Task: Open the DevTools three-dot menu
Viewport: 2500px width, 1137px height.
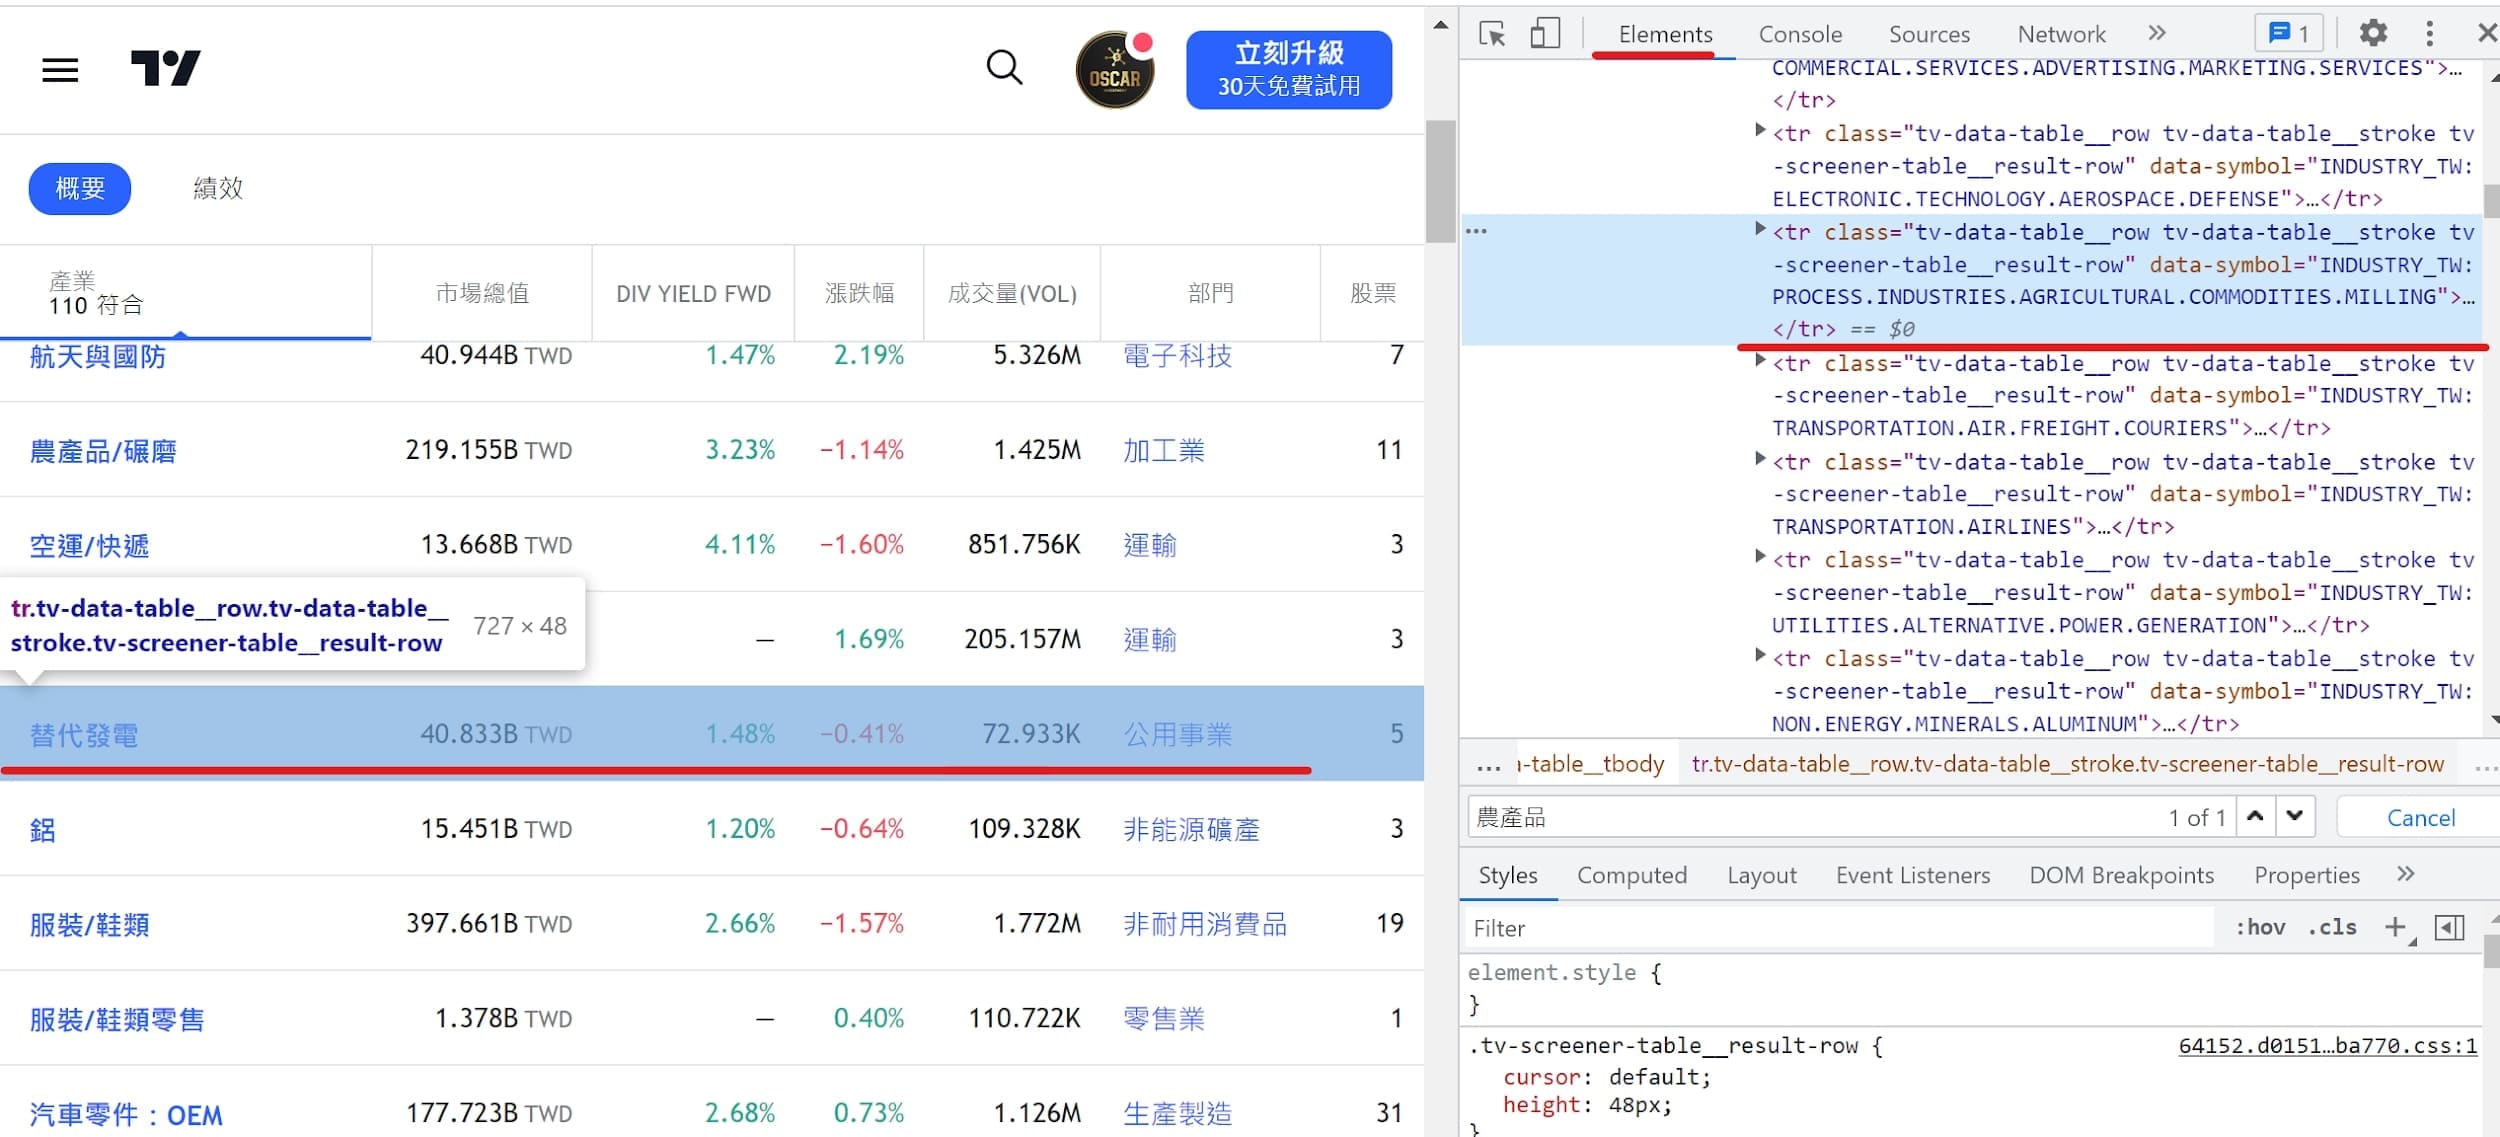Action: tap(2429, 33)
